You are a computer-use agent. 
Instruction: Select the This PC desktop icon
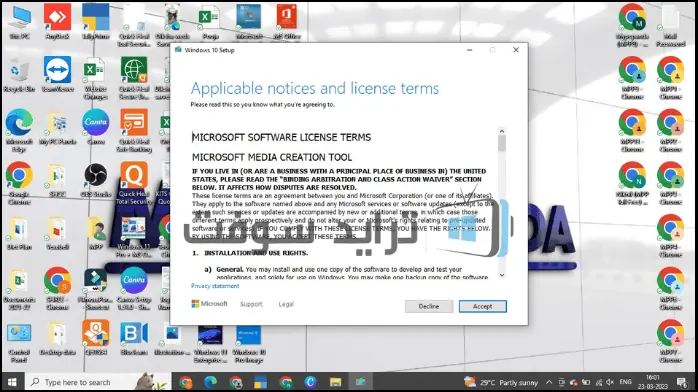click(20, 22)
